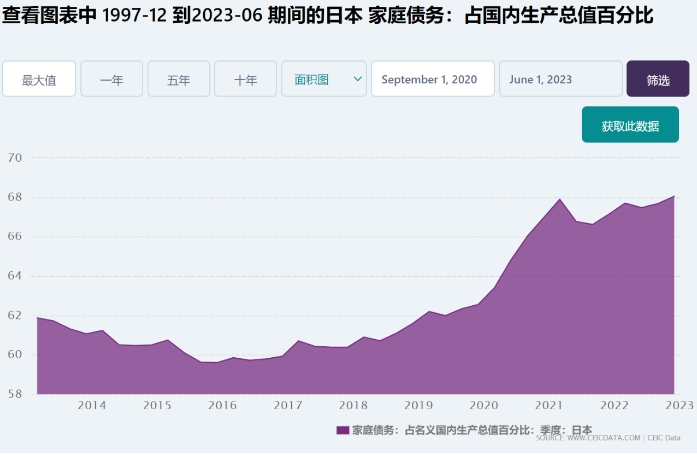
Task: Click the 2014 label on the x-axis
Action: click(x=92, y=405)
